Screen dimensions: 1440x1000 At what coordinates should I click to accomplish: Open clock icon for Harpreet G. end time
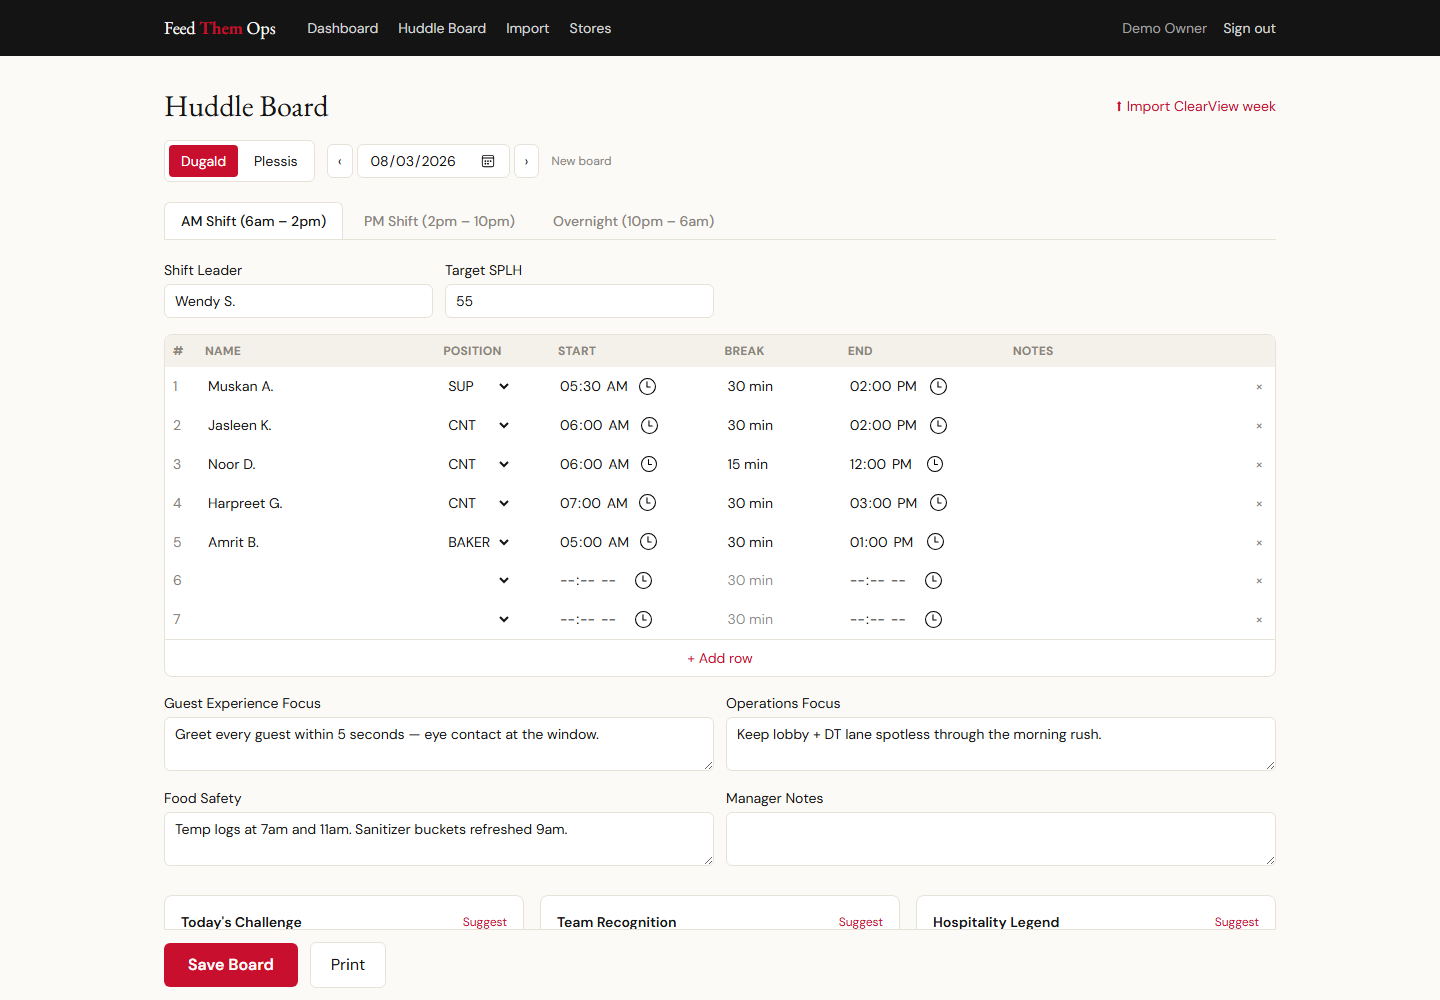click(938, 503)
